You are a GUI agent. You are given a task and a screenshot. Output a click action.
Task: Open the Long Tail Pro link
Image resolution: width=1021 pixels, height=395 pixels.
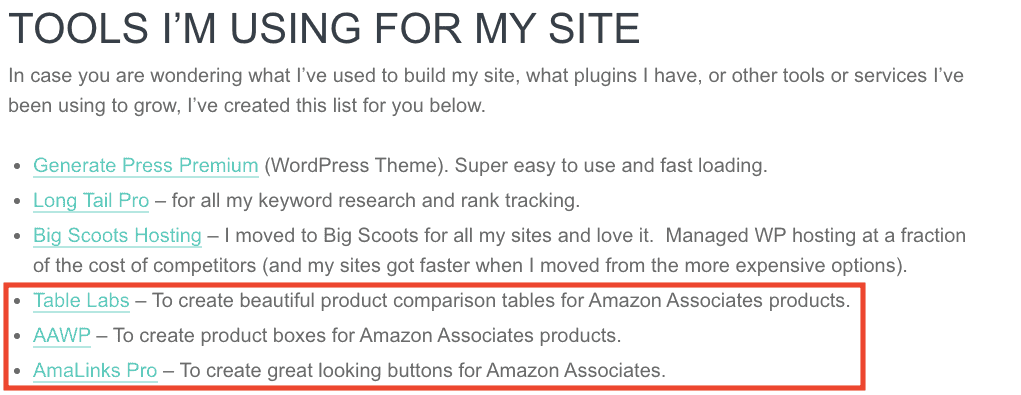click(x=91, y=200)
